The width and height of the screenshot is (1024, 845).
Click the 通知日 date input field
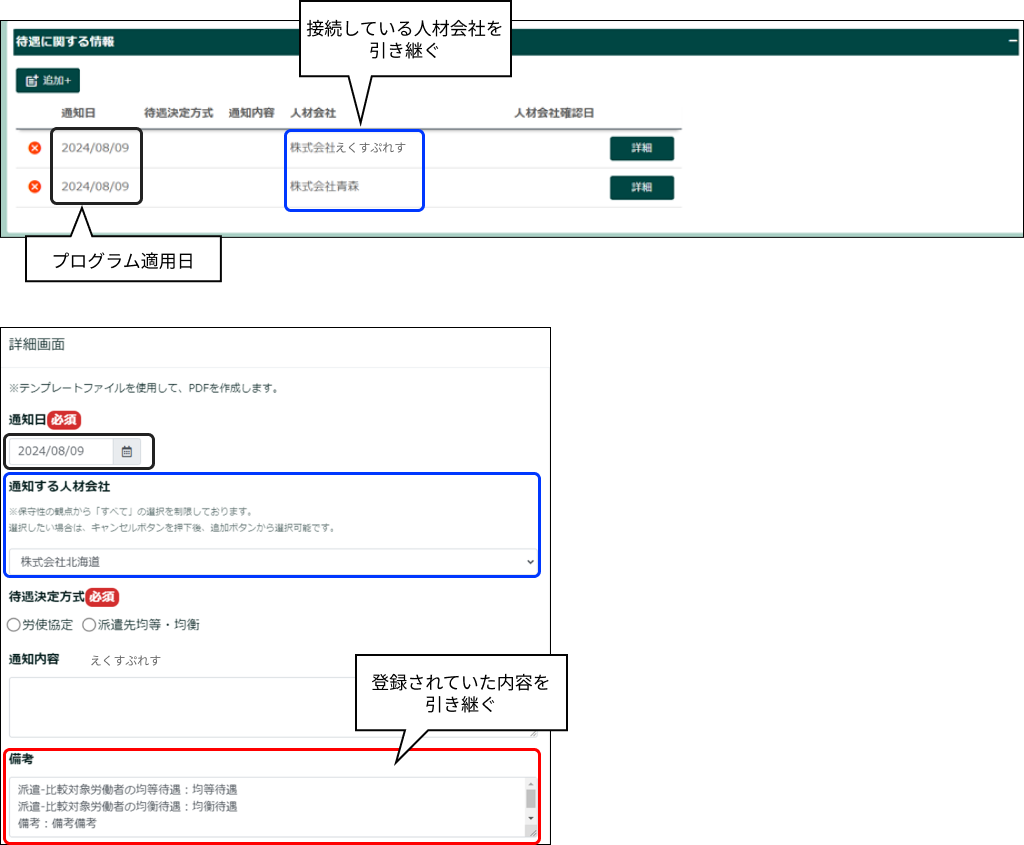click(x=61, y=451)
